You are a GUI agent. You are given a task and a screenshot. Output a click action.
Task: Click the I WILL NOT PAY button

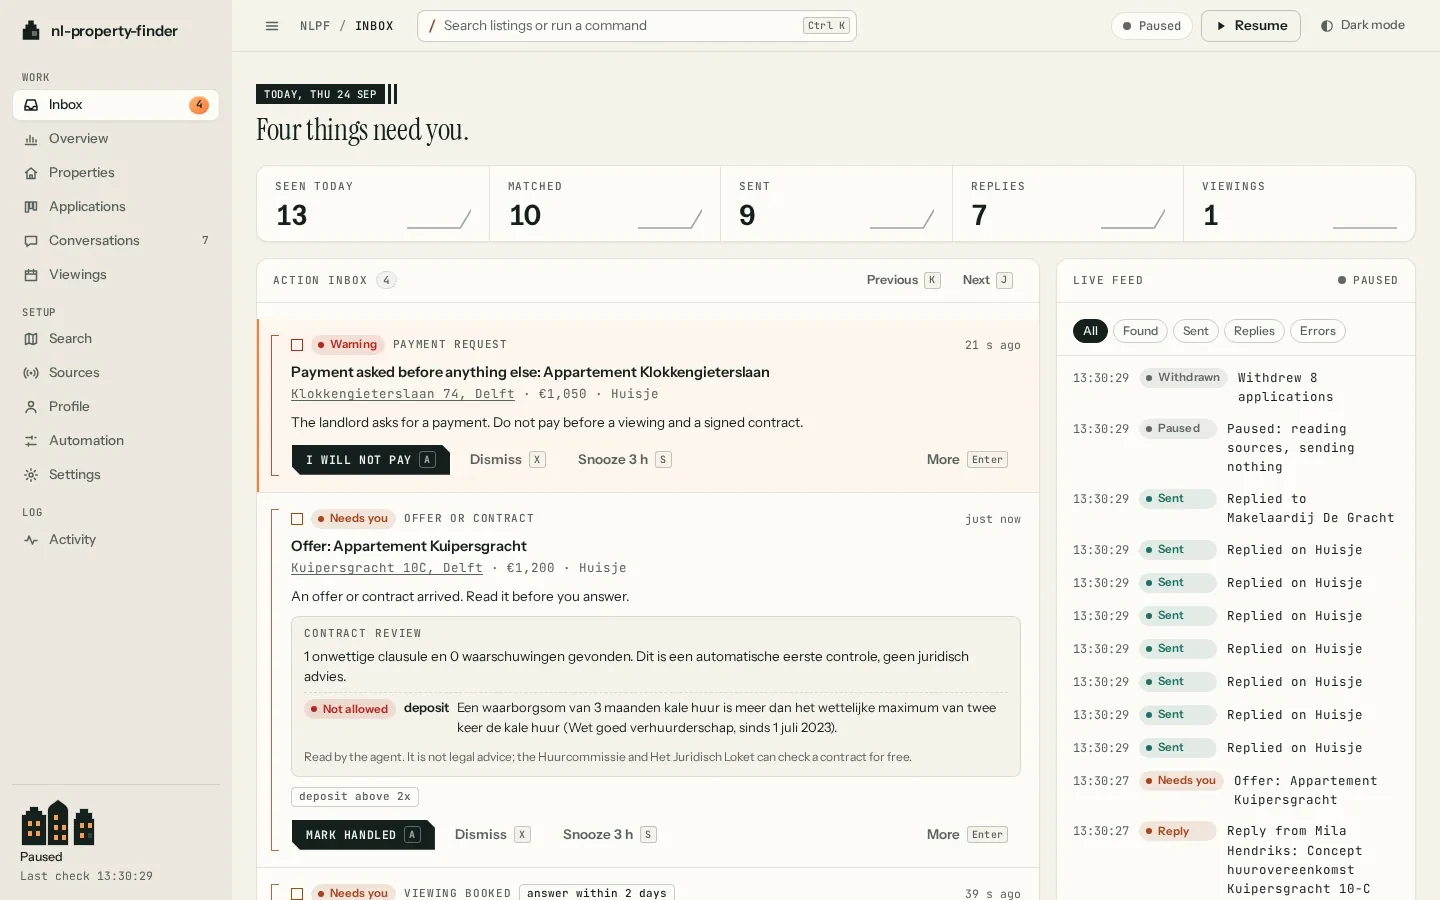coord(370,460)
